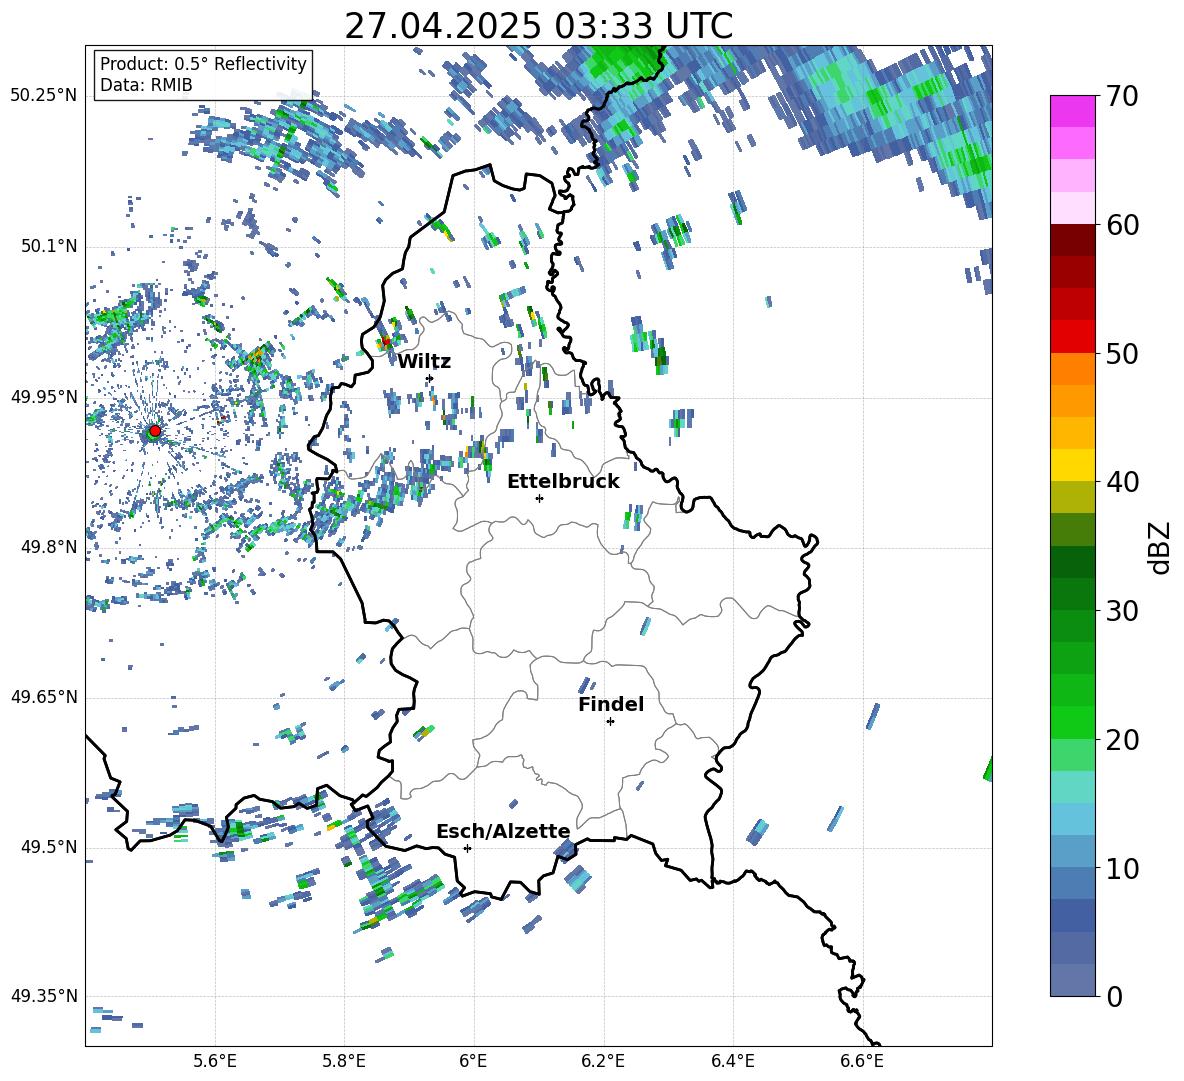Viewport: 1184px width, 1081px height.
Task: Click the 50.25°N latitude label
Action: coord(44,95)
